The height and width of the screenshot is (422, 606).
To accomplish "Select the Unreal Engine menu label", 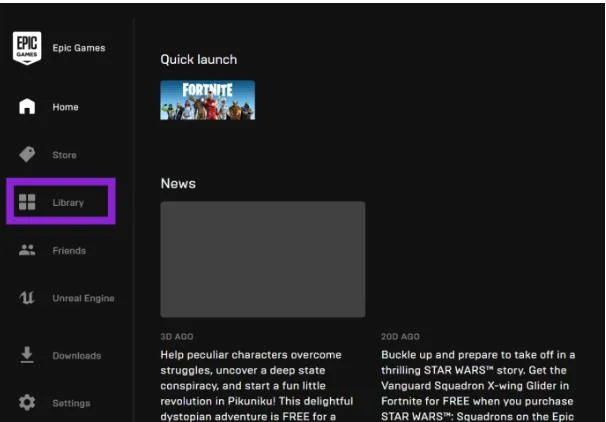I will pyautogui.click(x=83, y=298).
